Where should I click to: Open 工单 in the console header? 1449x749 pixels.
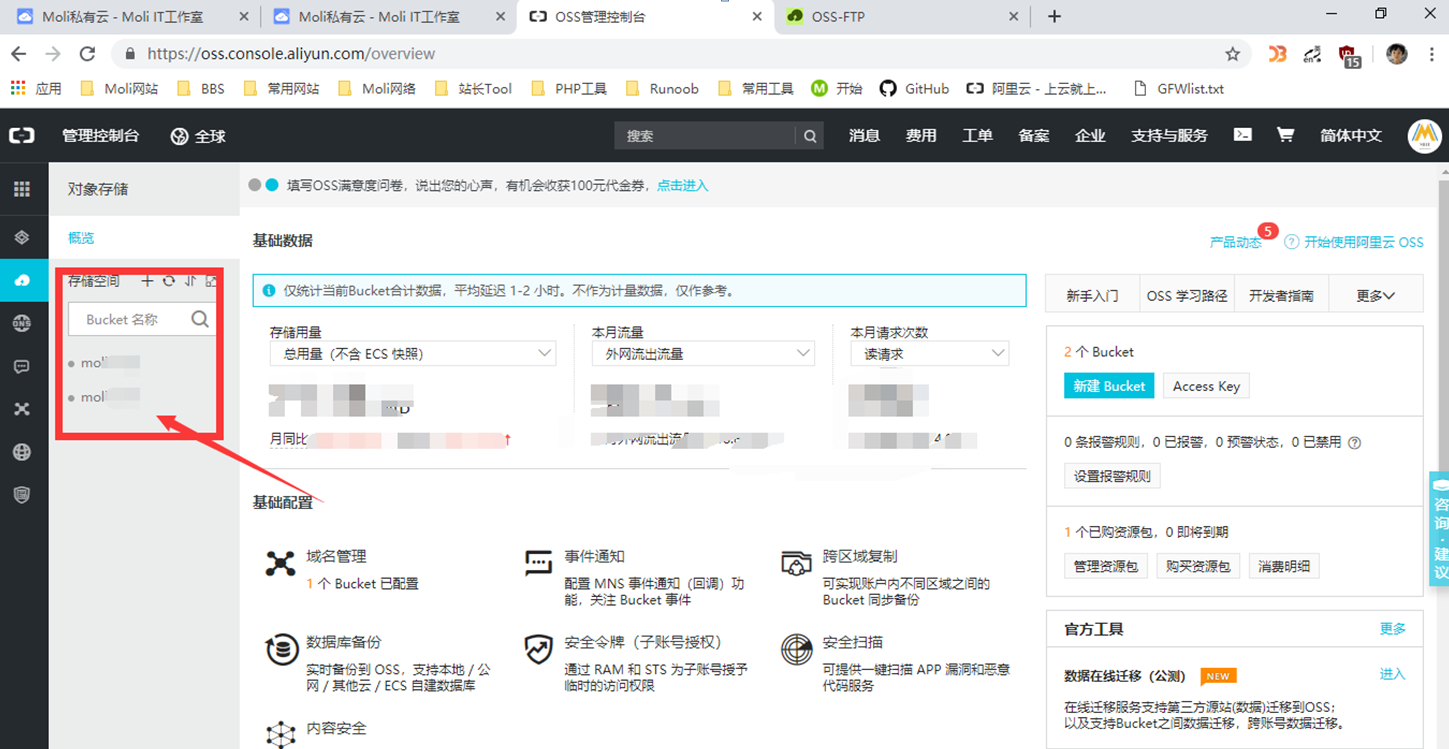click(977, 135)
